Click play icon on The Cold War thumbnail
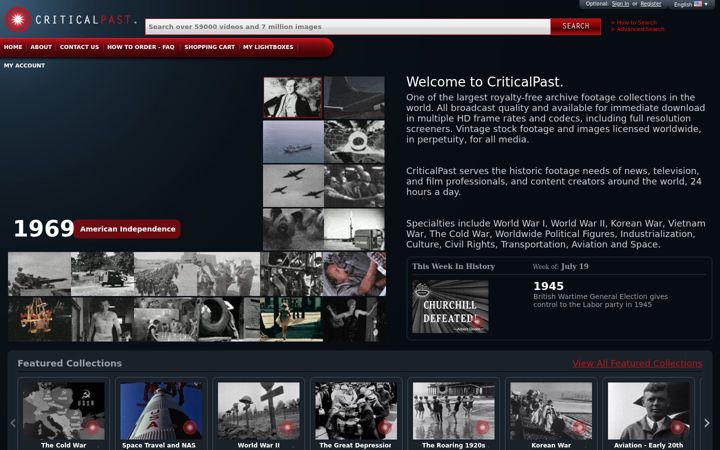This screenshot has height=450, width=720. (x=92, y=428)
